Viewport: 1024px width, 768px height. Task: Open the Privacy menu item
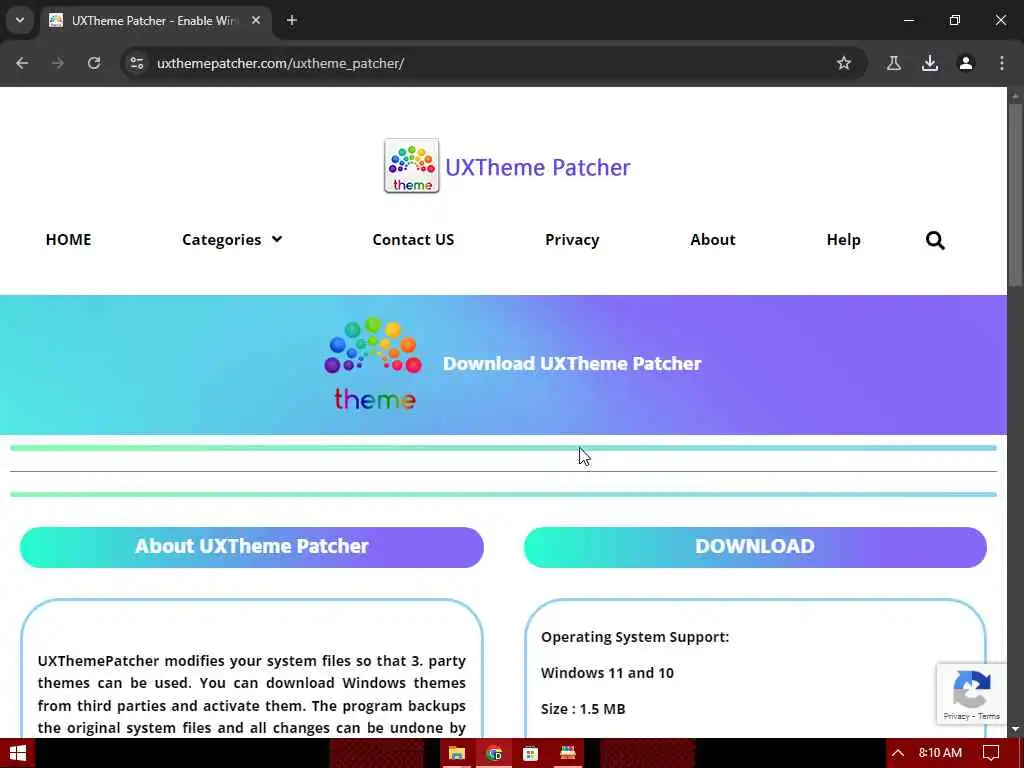572,240
